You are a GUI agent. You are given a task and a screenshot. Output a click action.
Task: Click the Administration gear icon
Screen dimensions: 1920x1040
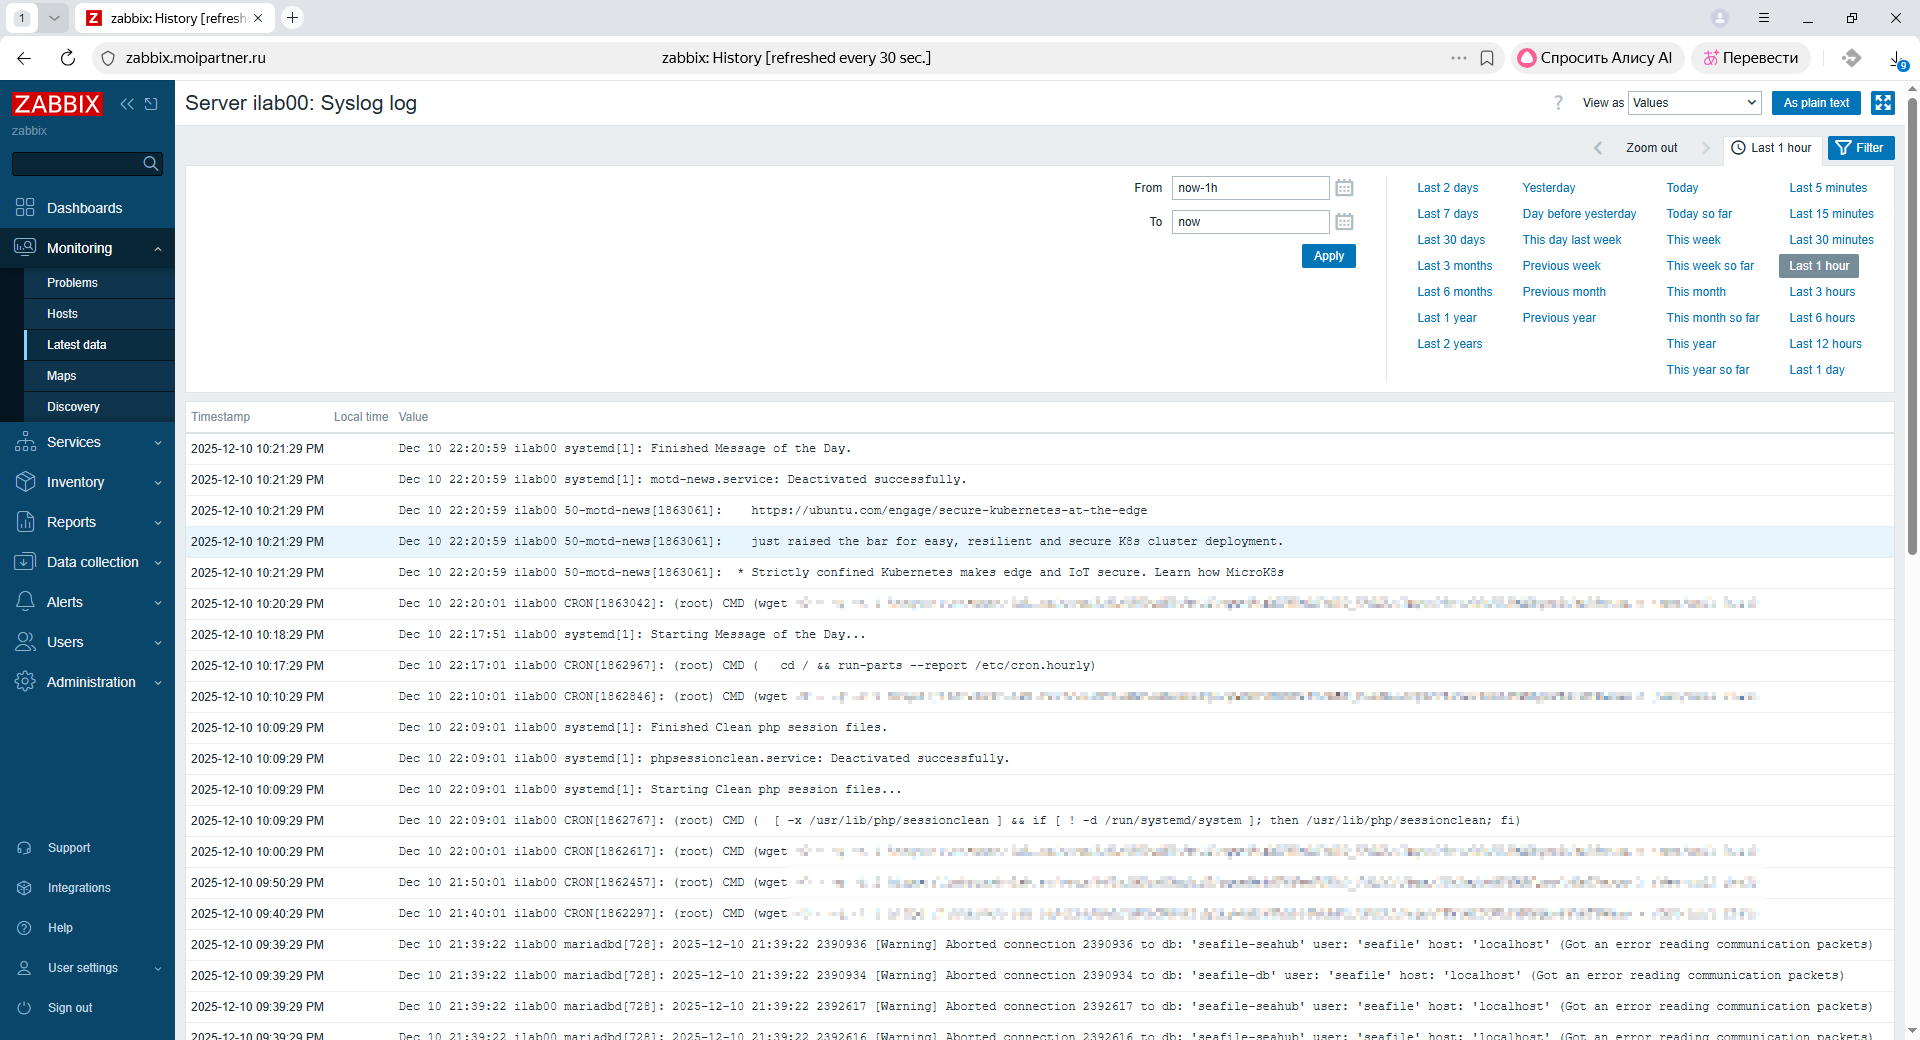pos(25,681)
